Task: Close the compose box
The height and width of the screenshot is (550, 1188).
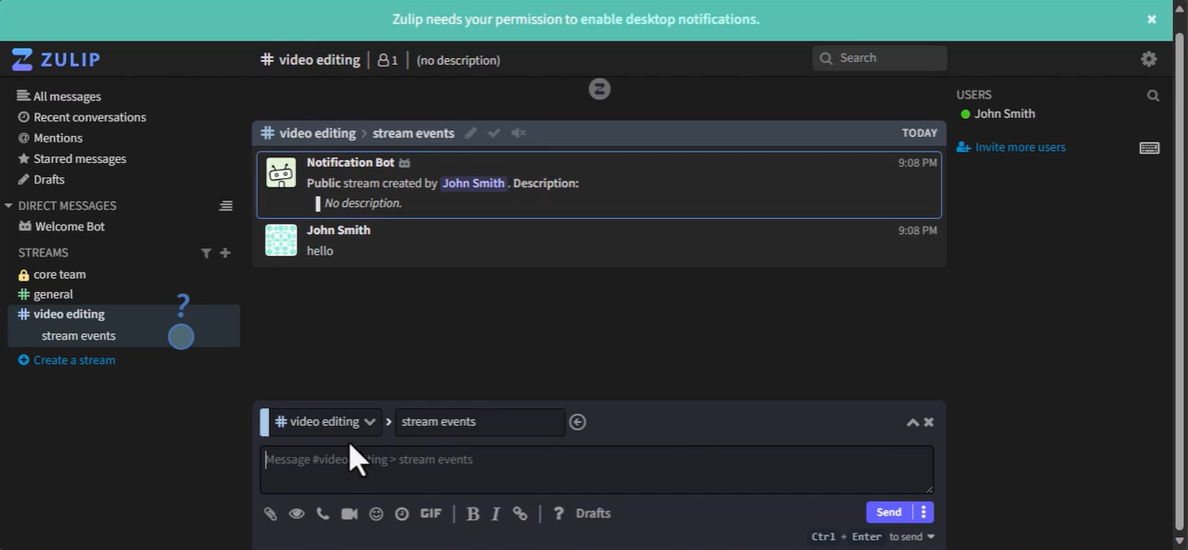Action: click(929, 423)
